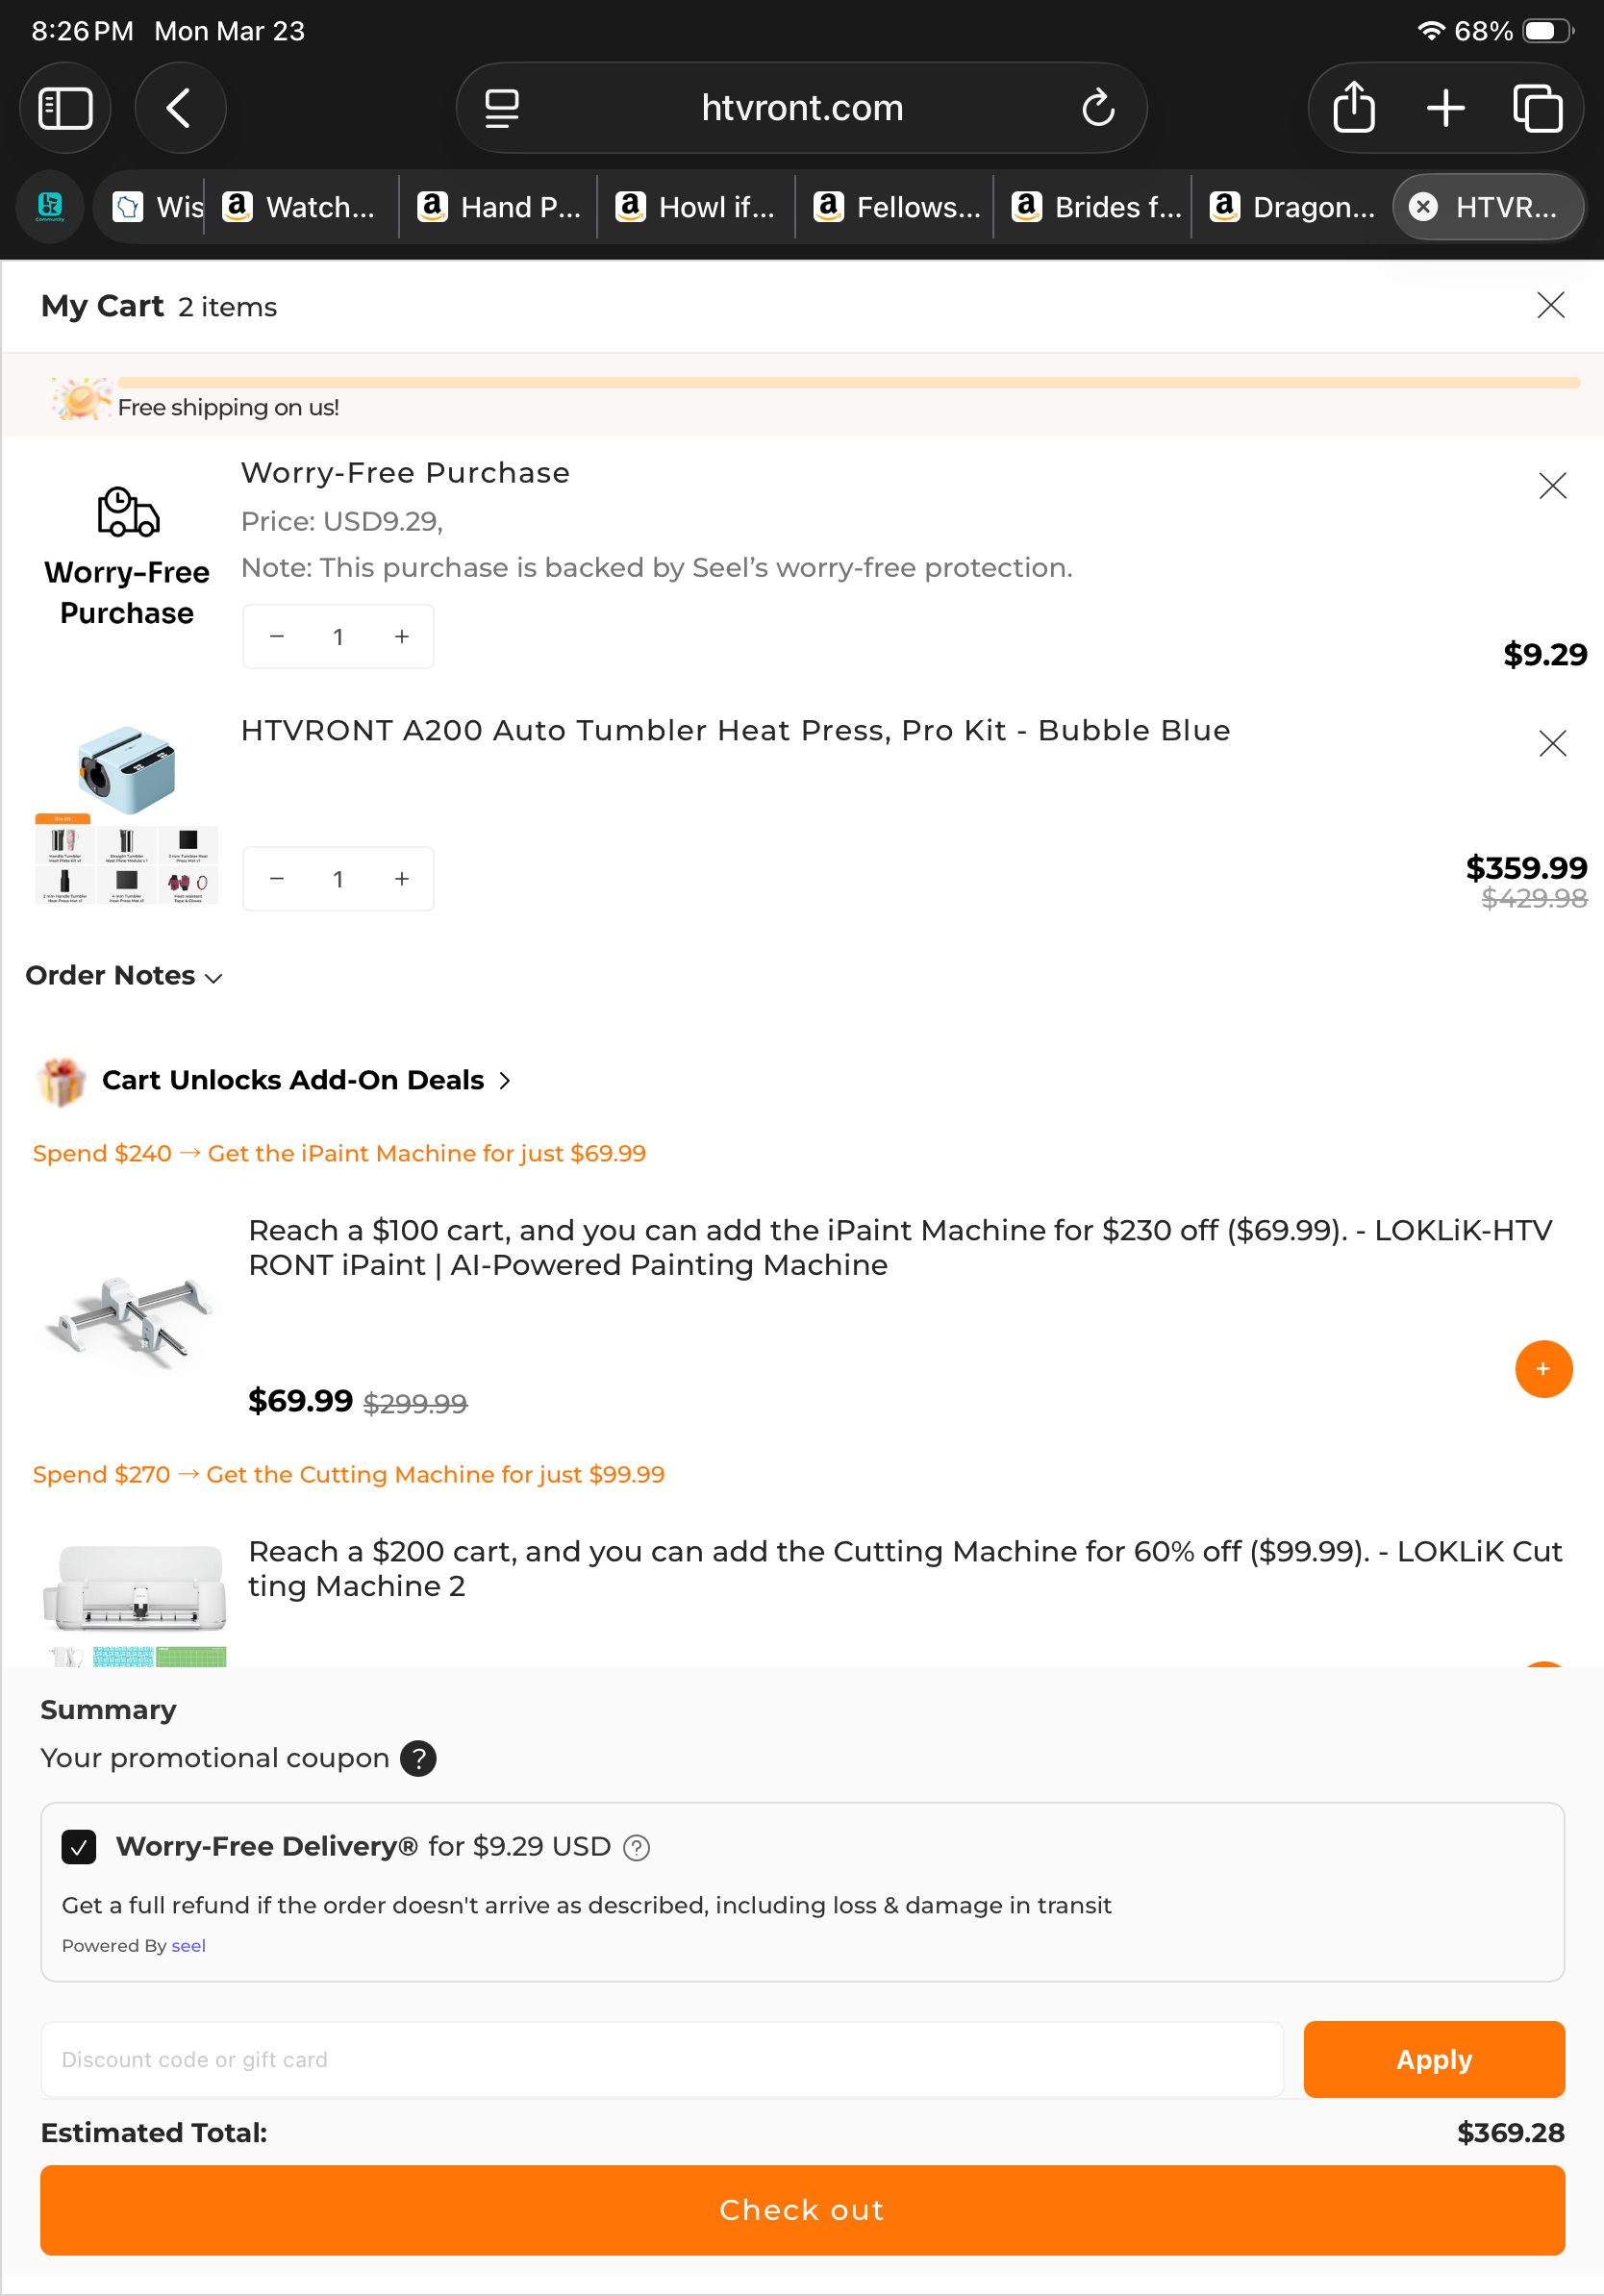Show promotional coupon help tooltip
Screen dimensions: 1604x2296
click(x=418, y=1759)
